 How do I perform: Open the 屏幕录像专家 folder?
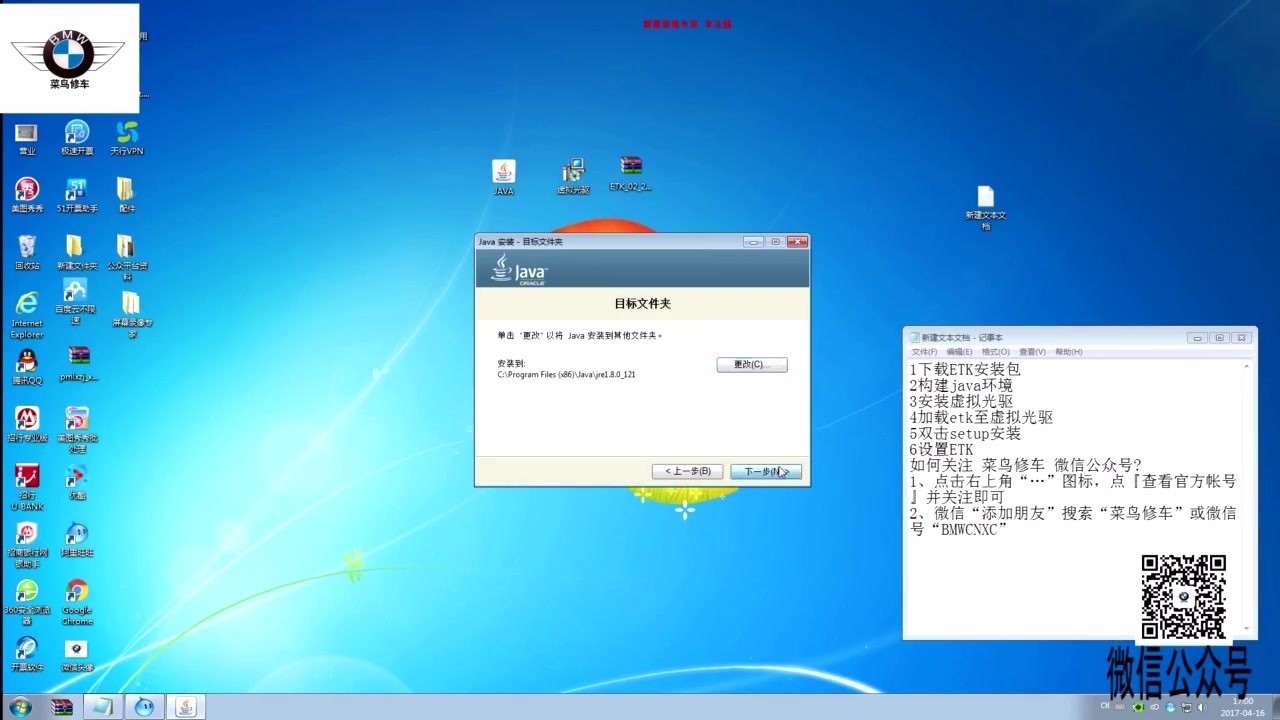132,315
